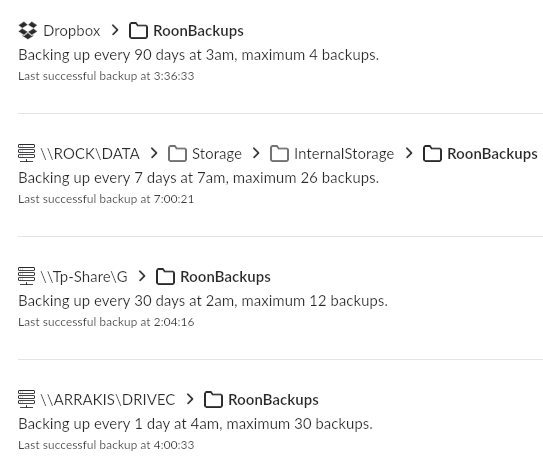Select the 90 days Dropbox backup schedule
This screenshot has width=543, height=471.
198,55
